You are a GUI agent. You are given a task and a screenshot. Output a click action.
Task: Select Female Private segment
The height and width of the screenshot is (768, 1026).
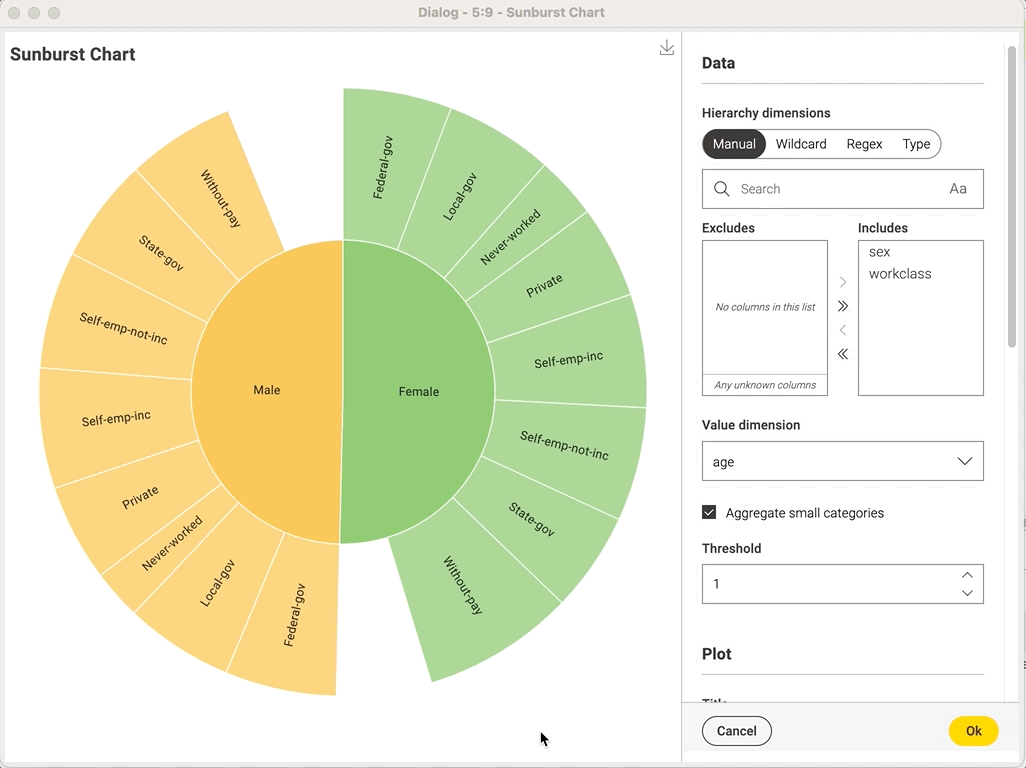point(544,285)
